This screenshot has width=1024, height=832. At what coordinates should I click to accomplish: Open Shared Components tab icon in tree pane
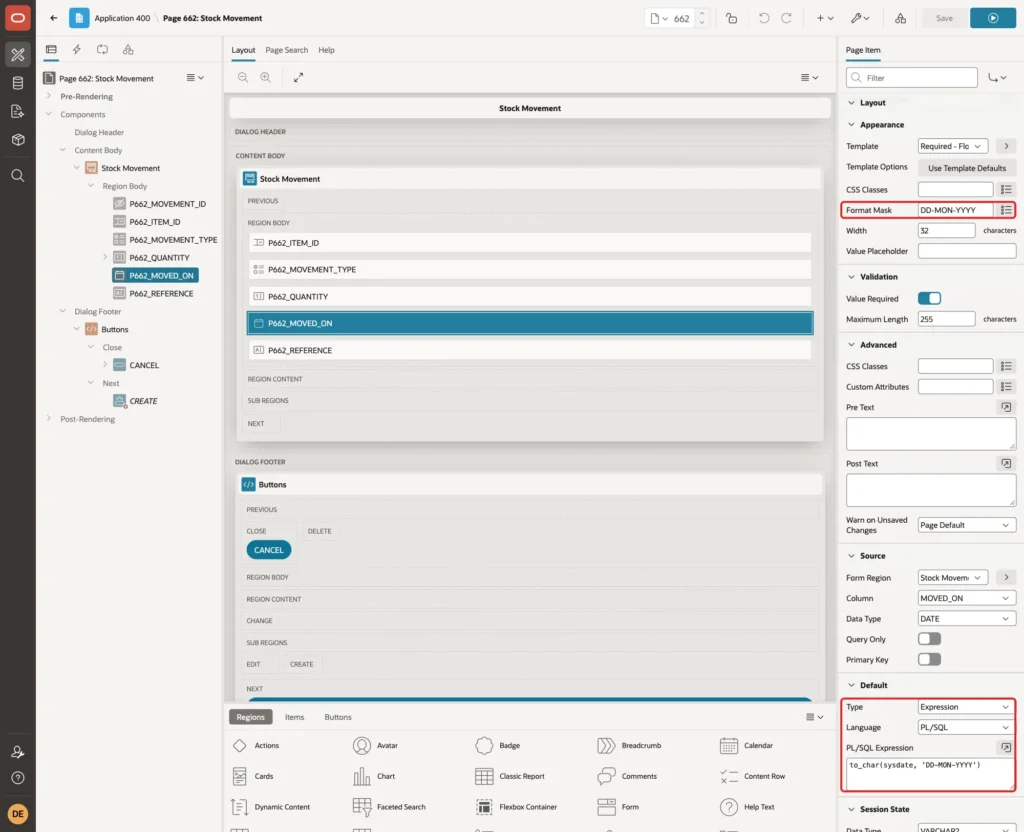tap(128, 50)
